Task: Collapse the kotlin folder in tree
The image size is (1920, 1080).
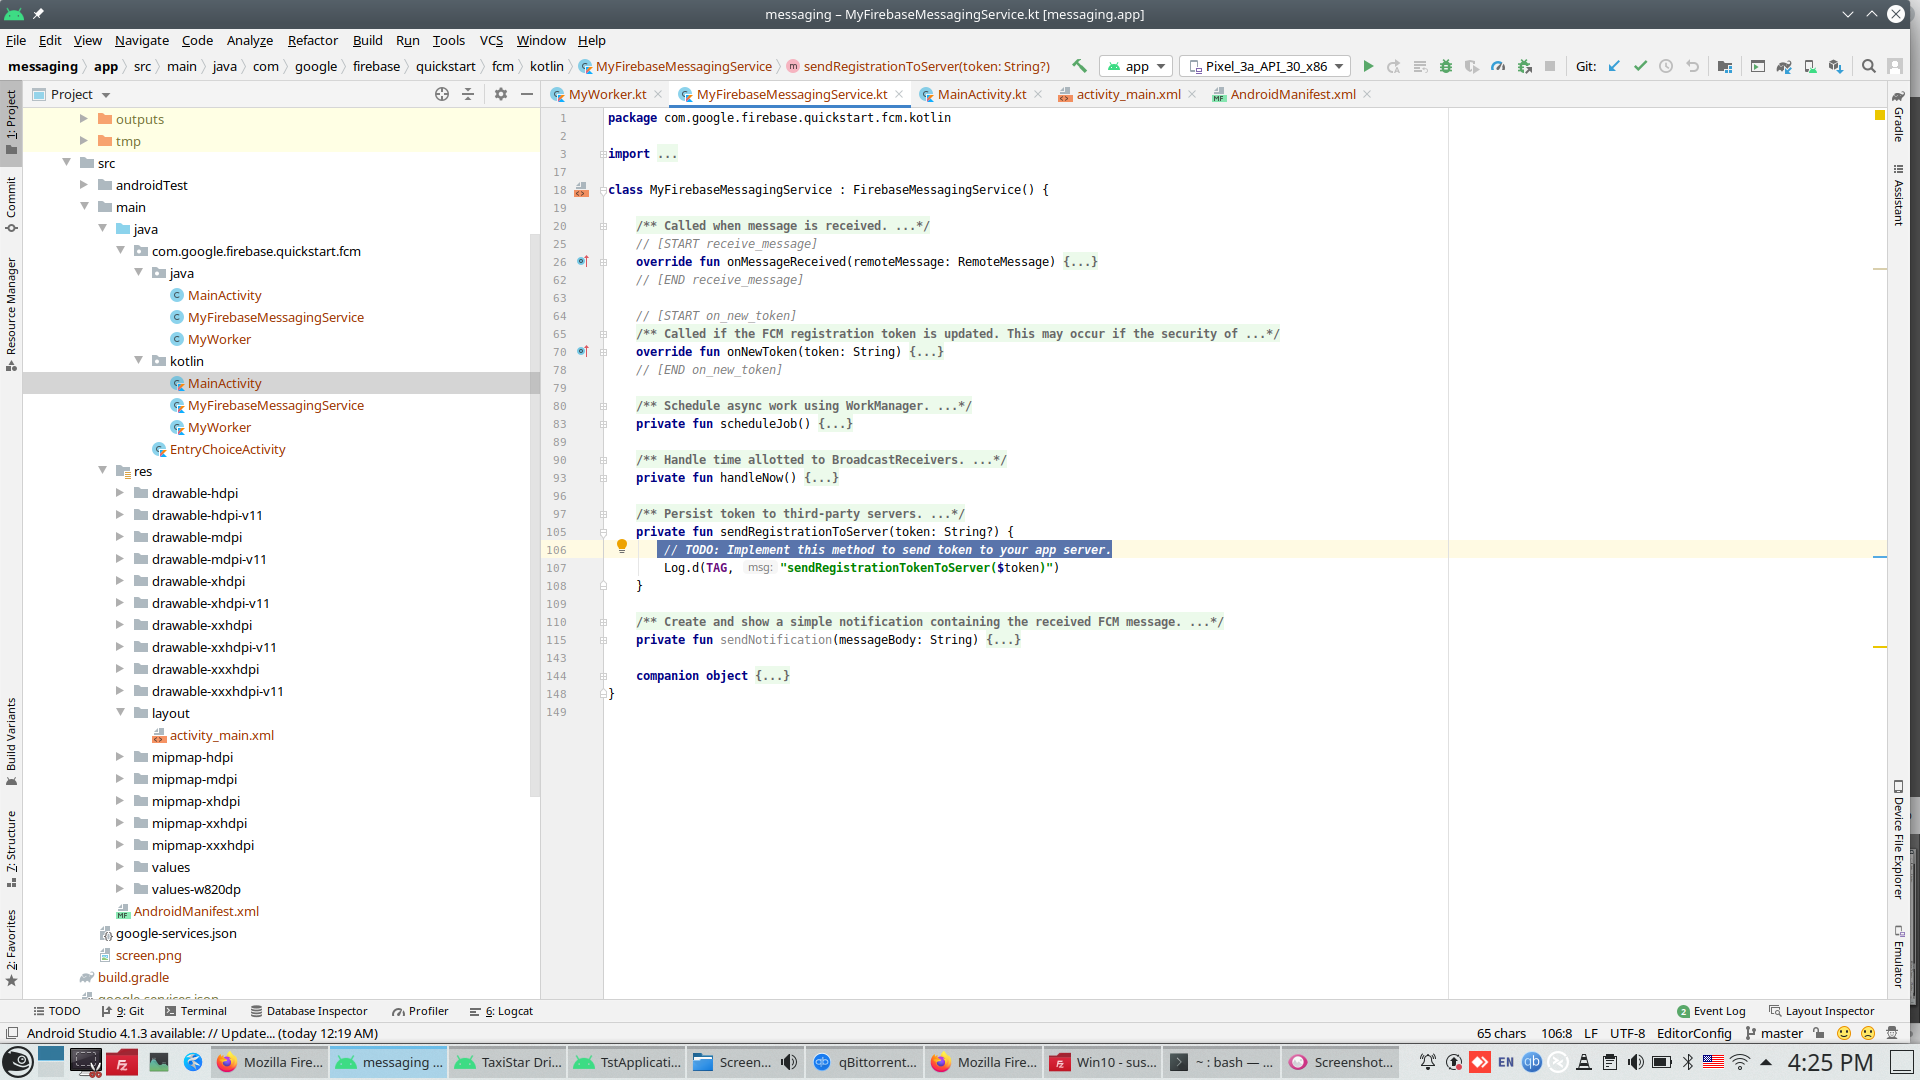Action: 139,361
